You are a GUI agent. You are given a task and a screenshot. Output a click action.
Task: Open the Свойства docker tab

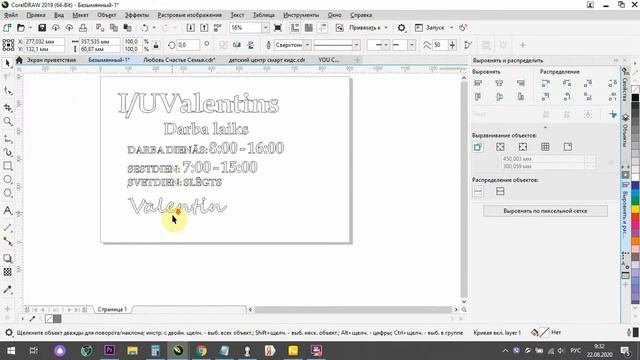tap(625, 85)
